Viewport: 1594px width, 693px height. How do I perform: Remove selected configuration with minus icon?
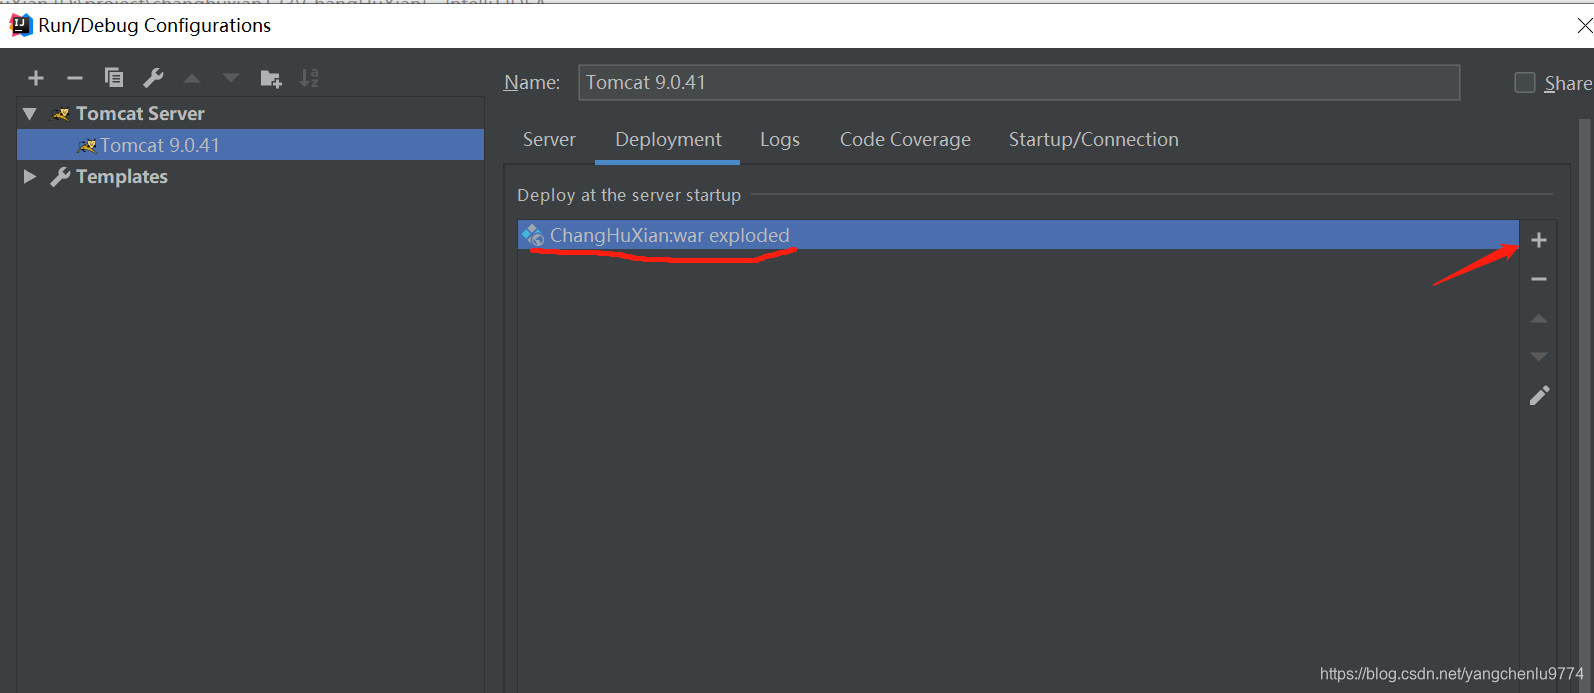click(x=75, y=78)
